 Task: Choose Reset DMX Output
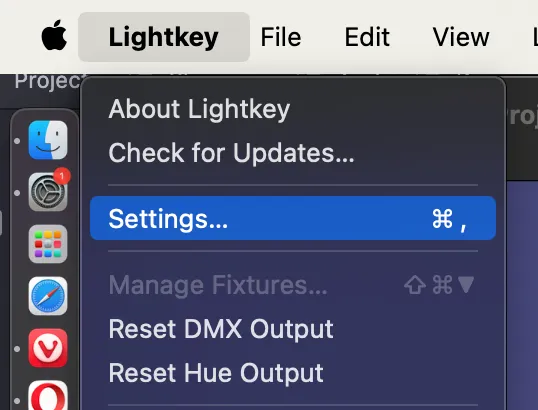(293, 329)
